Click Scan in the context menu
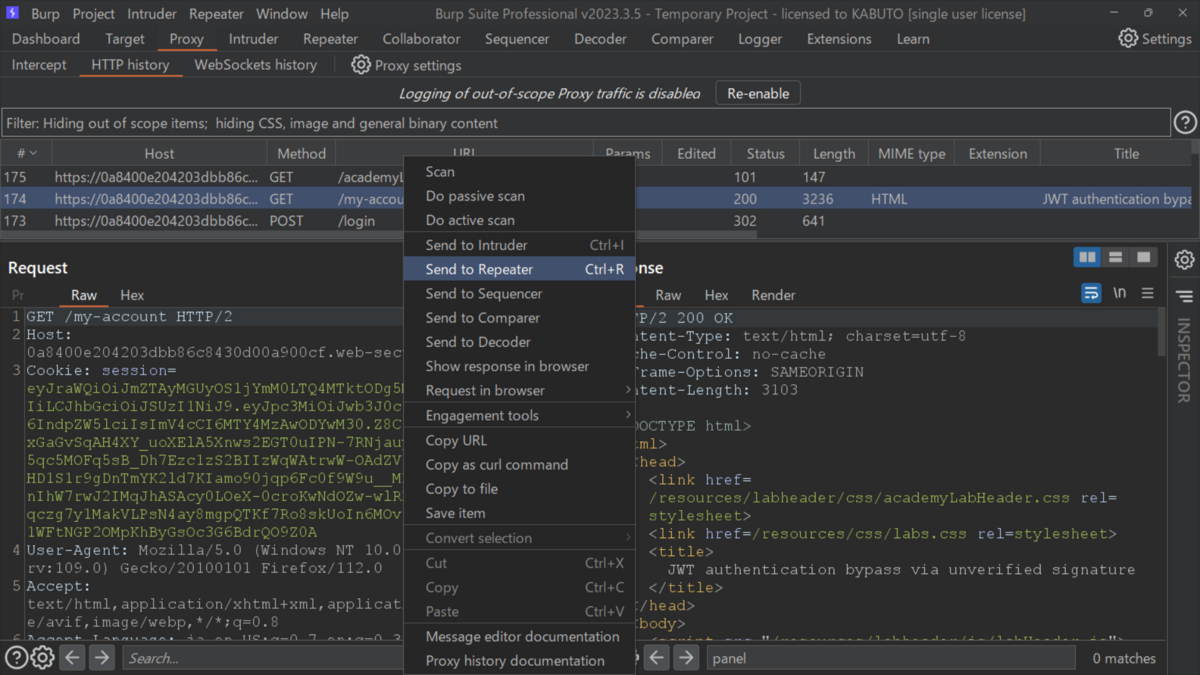1200x675 pixels. 519,172
